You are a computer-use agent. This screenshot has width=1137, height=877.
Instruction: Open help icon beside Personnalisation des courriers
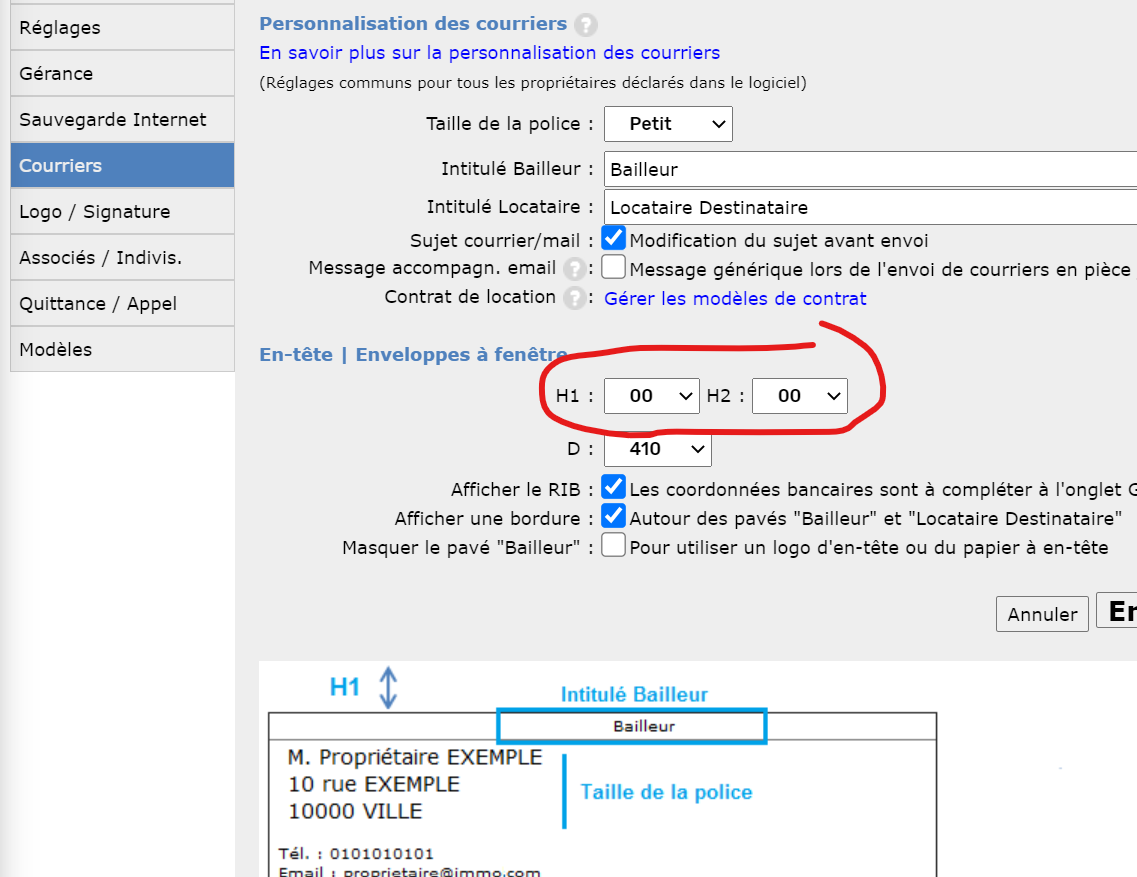click(585, 25)
